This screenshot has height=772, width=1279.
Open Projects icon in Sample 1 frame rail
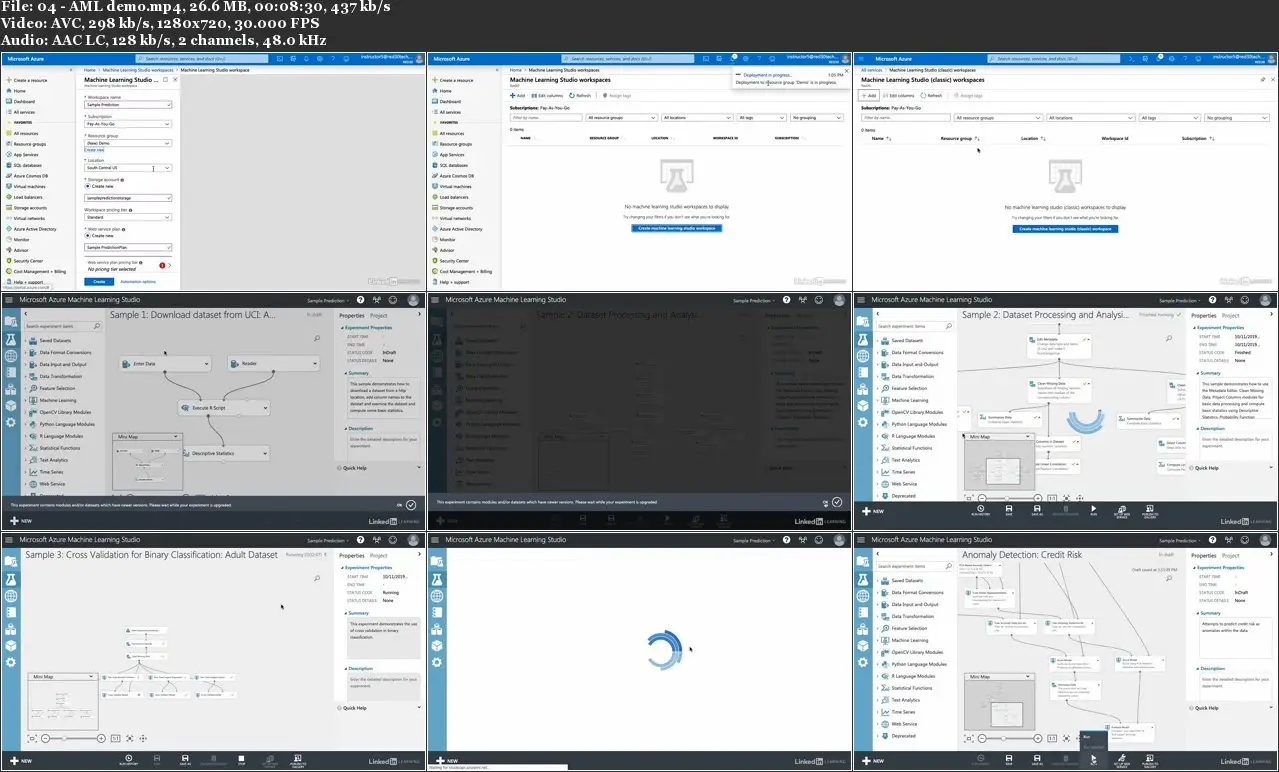tap(11, 321)
